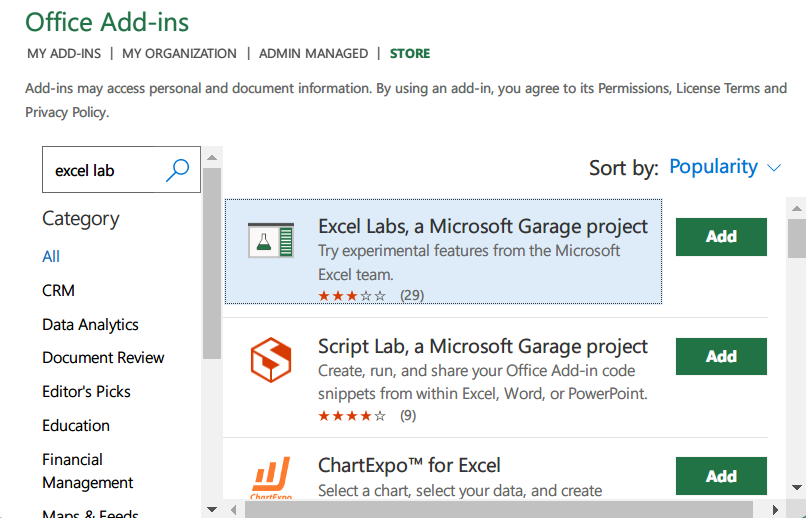Select the CRM category
The width and height of the screenshot is (806, 518).
[58, 290]
